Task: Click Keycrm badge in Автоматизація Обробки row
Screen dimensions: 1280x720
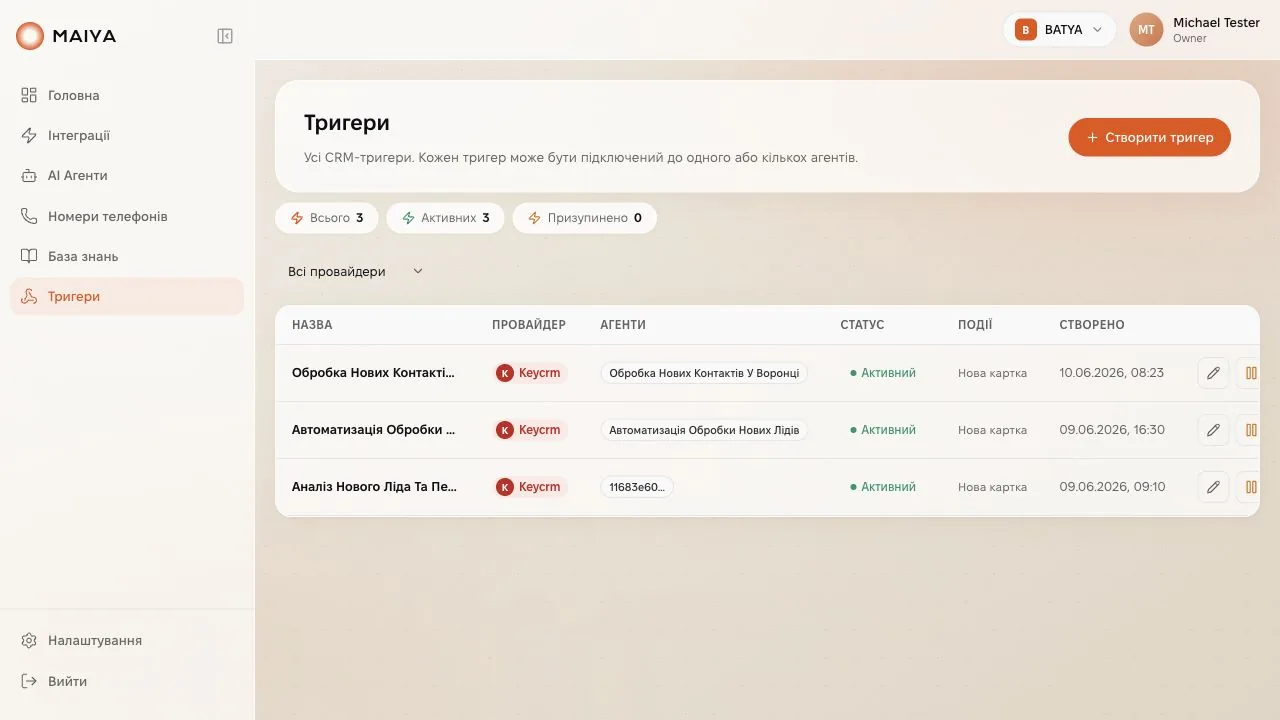Action: coord(530,430)
